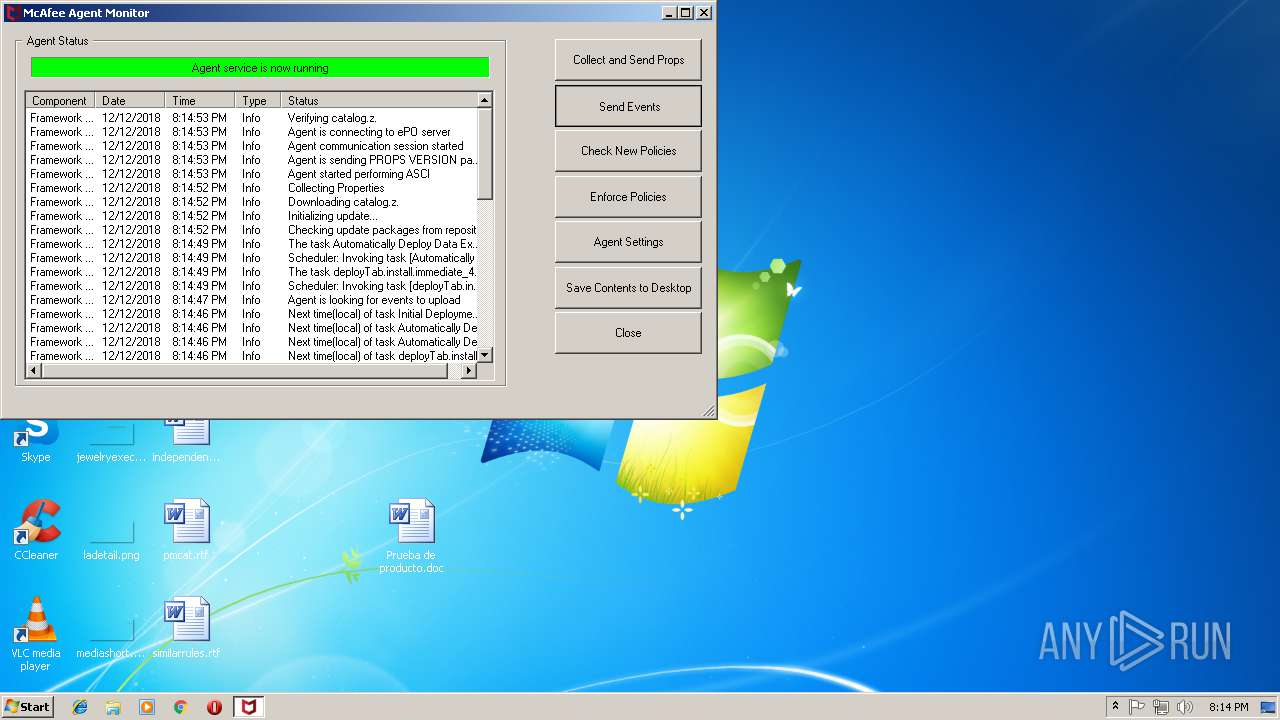This screenshot has height=720, width=1280.
Task: Open the network status tray icon
Action: (x=1161, y=707)
